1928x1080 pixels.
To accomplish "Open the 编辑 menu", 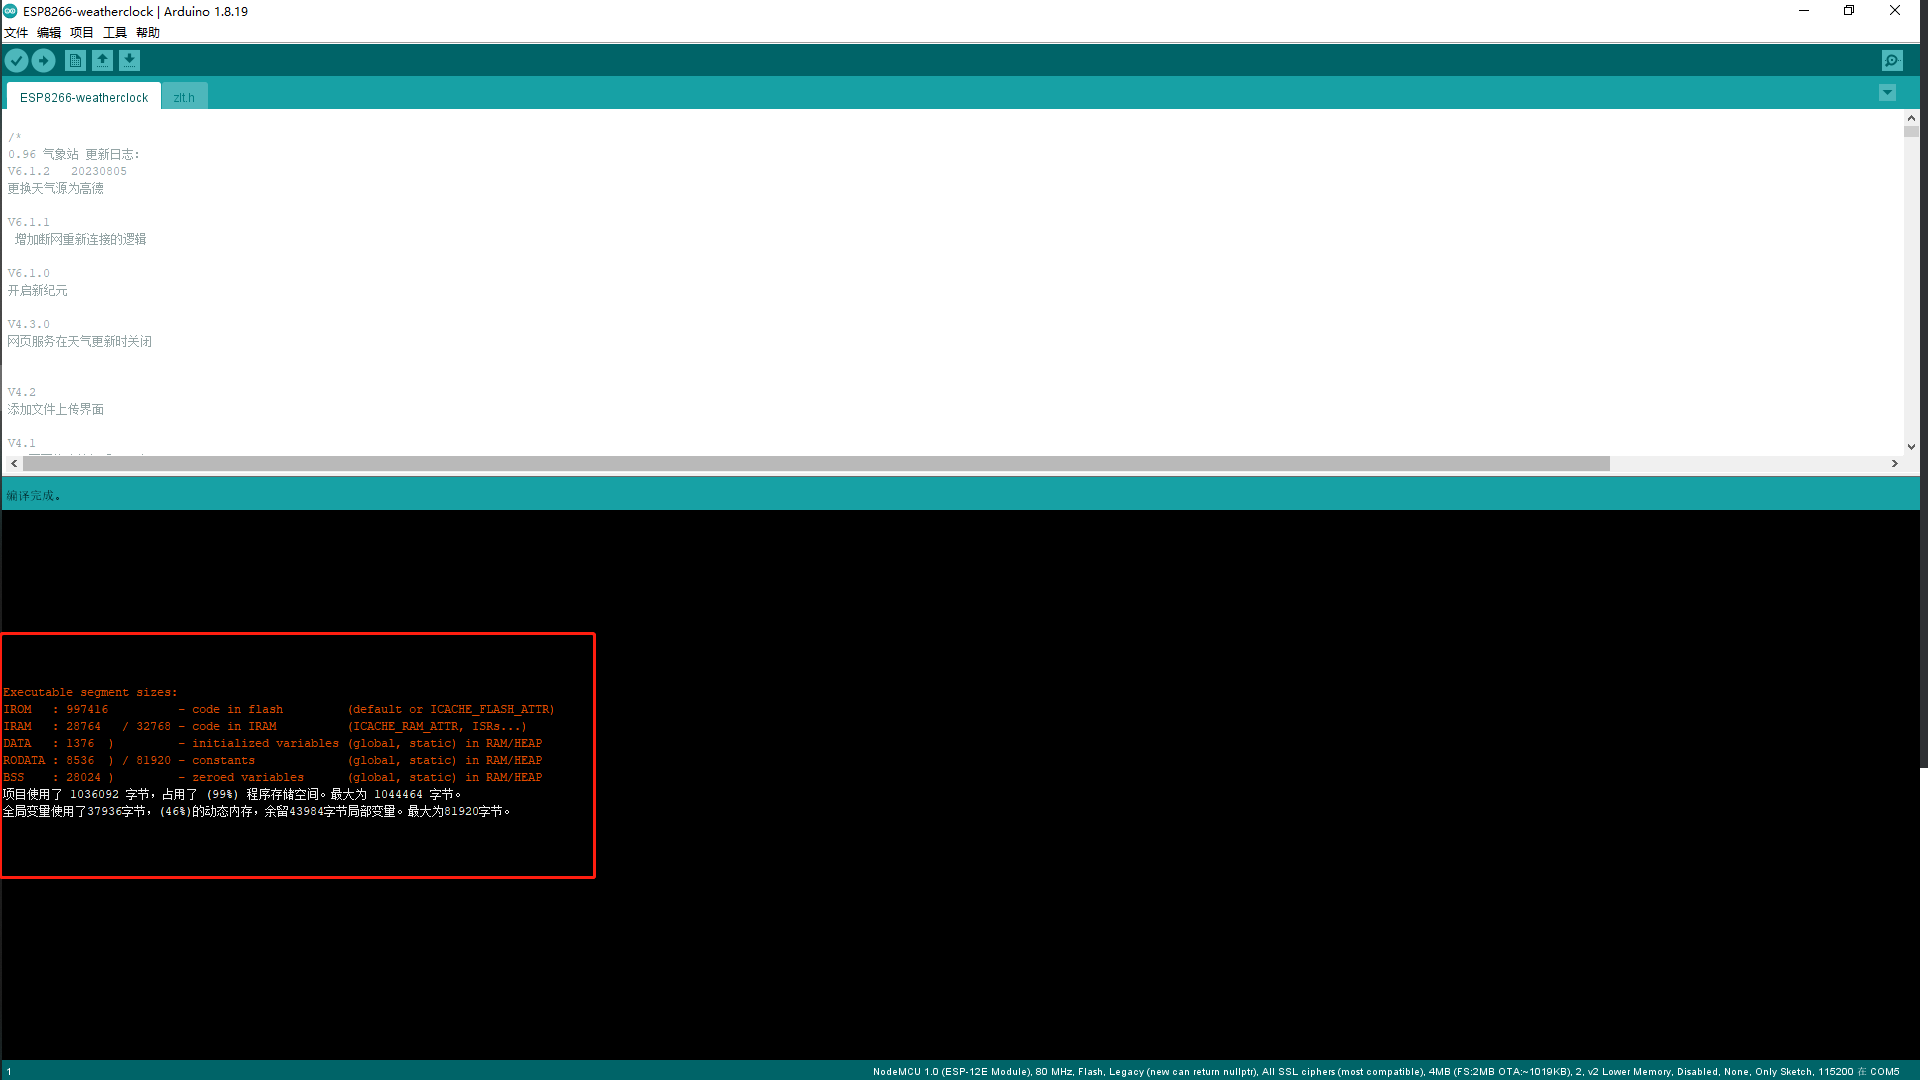I will 49,33.
